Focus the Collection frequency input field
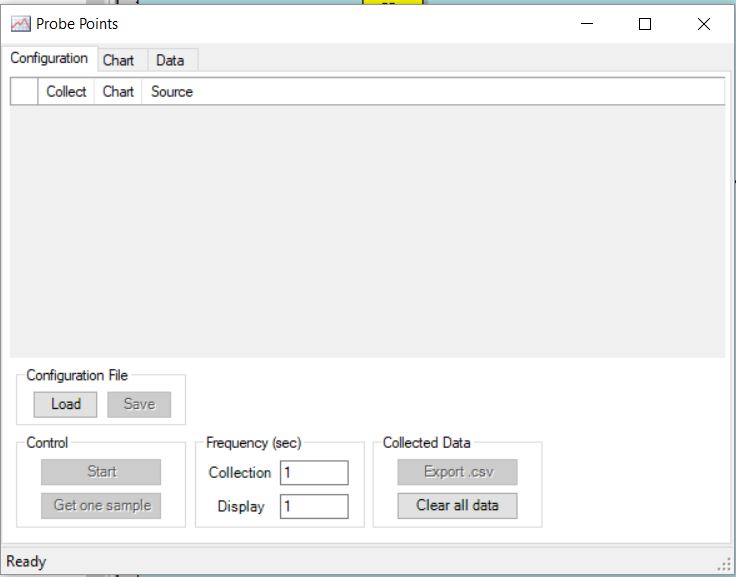This screenshot has width=736, height=577. pyautogui.click(x=314, y=472)
